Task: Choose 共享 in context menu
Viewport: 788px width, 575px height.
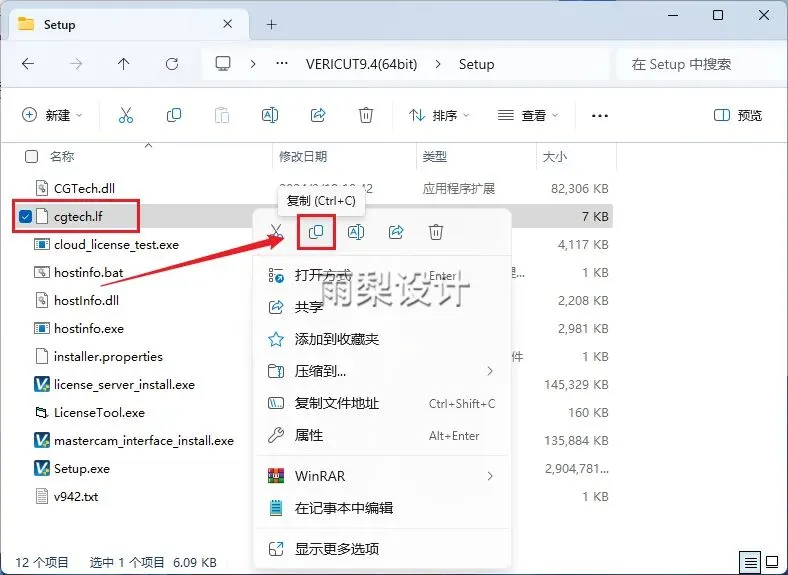Action: coord(382,307)
